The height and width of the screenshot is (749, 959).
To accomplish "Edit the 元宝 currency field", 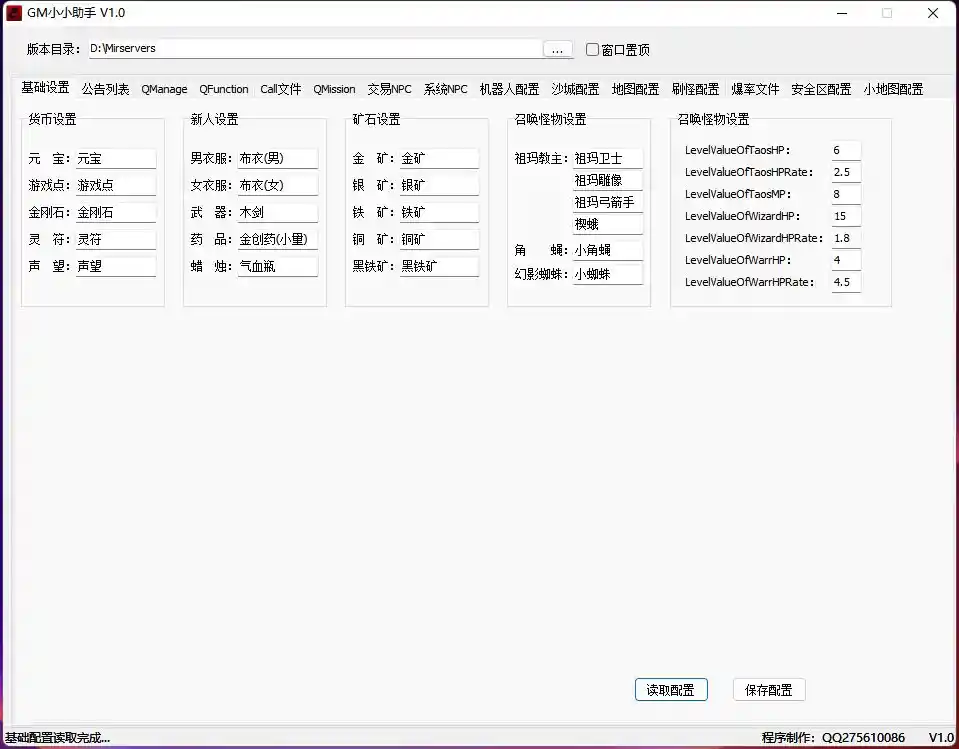I will coord(116,158).
